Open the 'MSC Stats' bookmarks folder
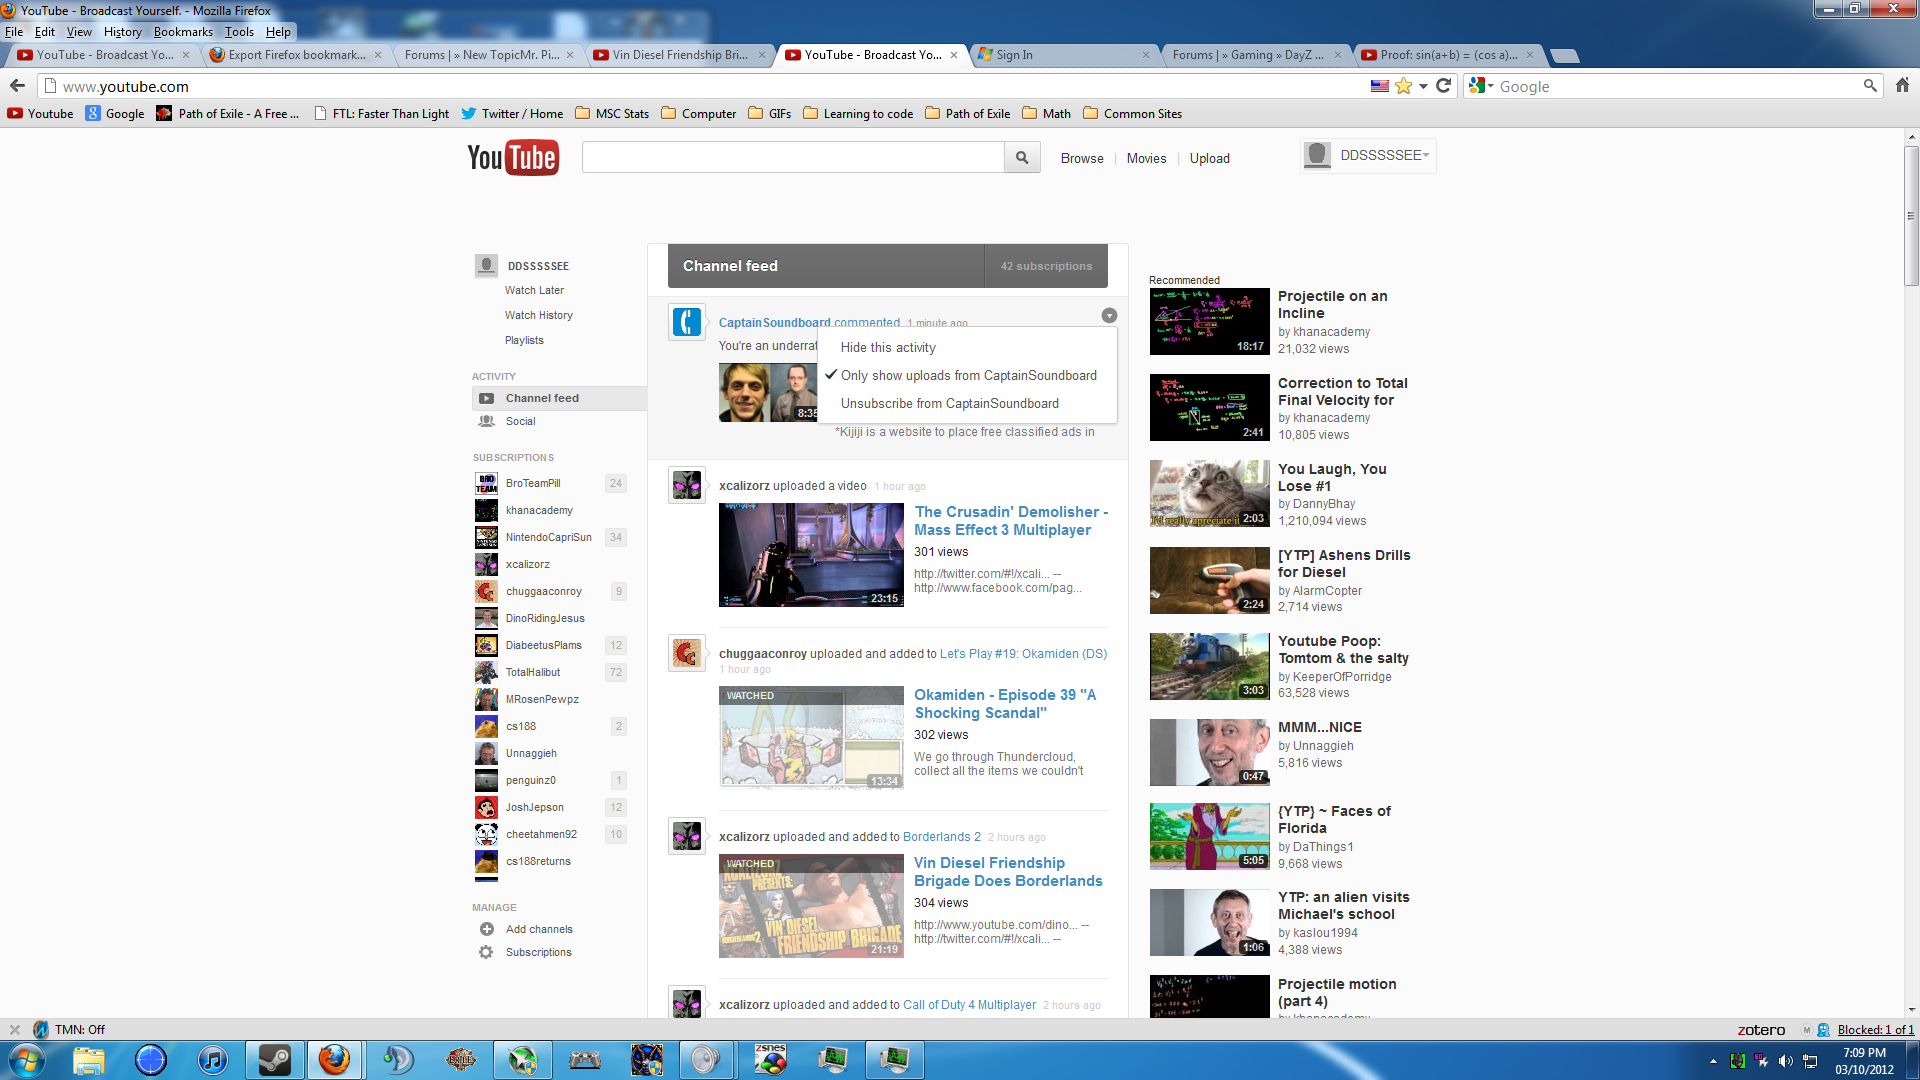Screen dimensions: 1920x1080 pos(612,114)
